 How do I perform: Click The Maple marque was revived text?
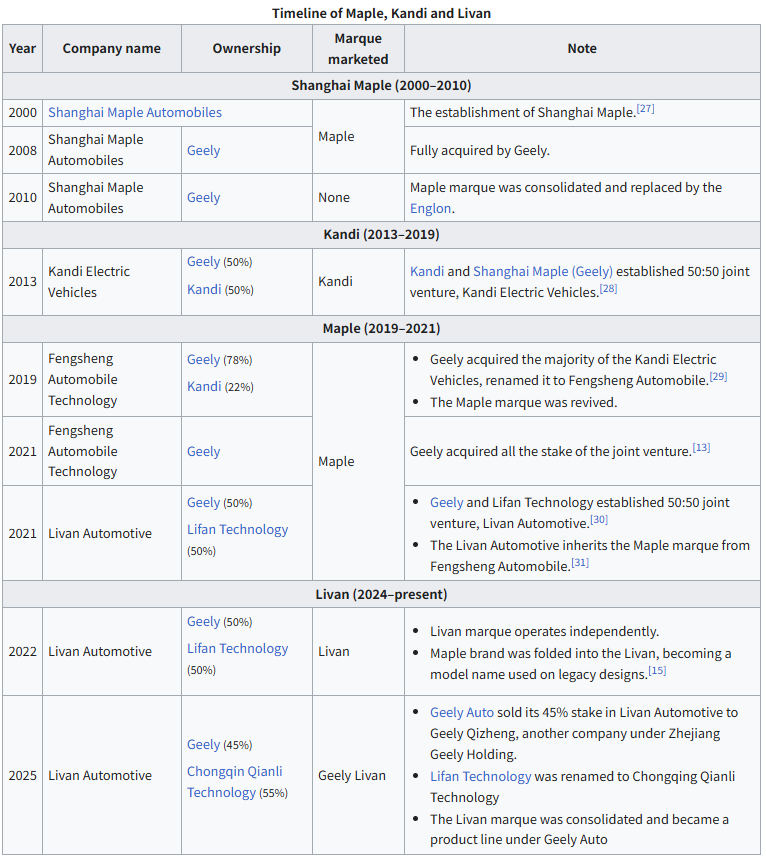(523, 402)
